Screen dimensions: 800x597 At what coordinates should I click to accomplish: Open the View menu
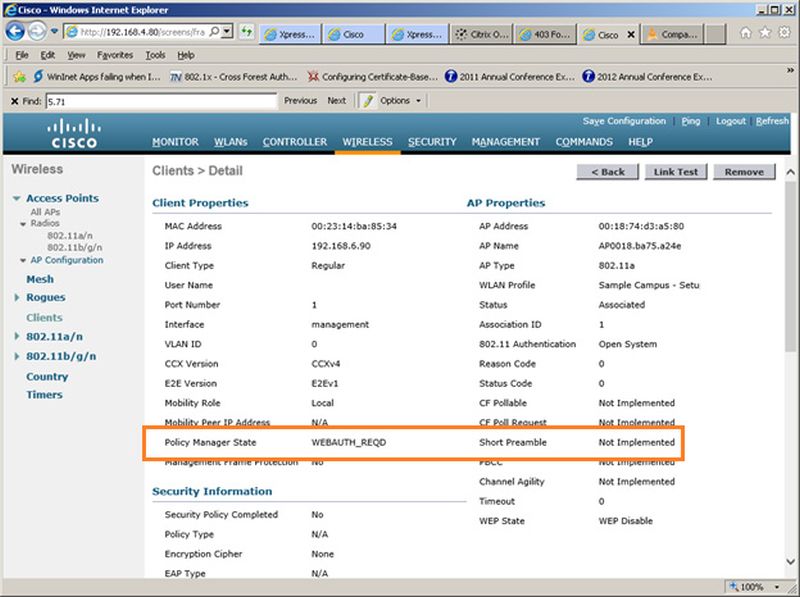coord(76,55)
